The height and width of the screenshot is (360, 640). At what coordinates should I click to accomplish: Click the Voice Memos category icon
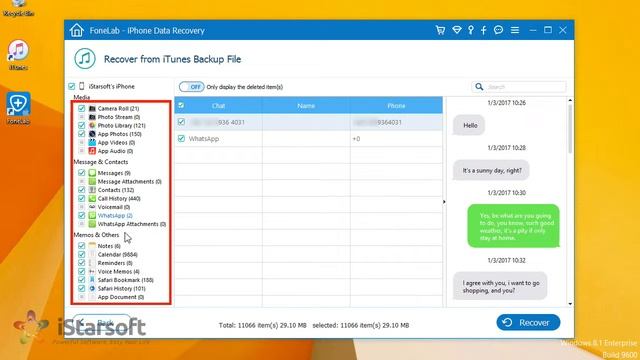pyautogui.click(x=92, y=271)
